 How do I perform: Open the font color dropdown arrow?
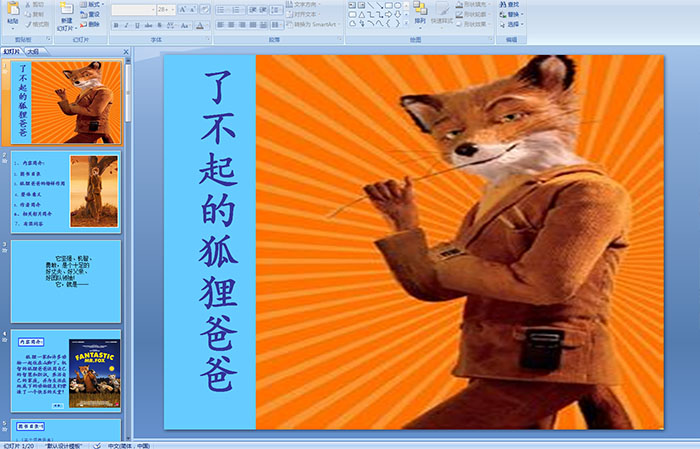(208, 25)
